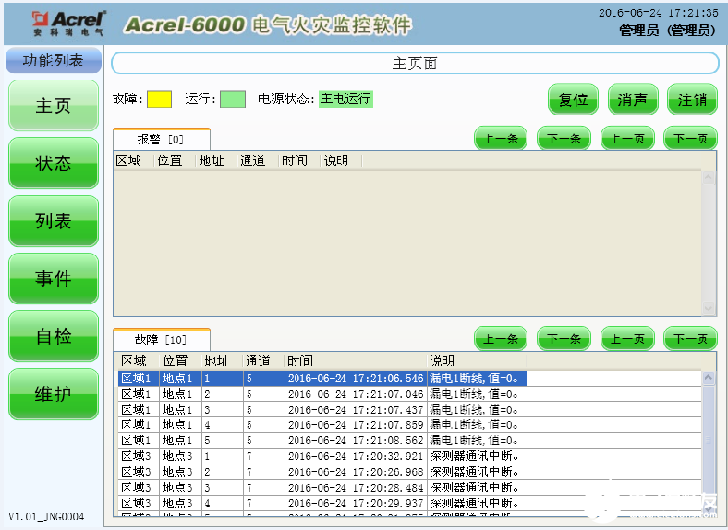Viewport: 728px width, 530px height.
Task: Click the 时间 column header in fault table
Action: click(x=300, y=360)
